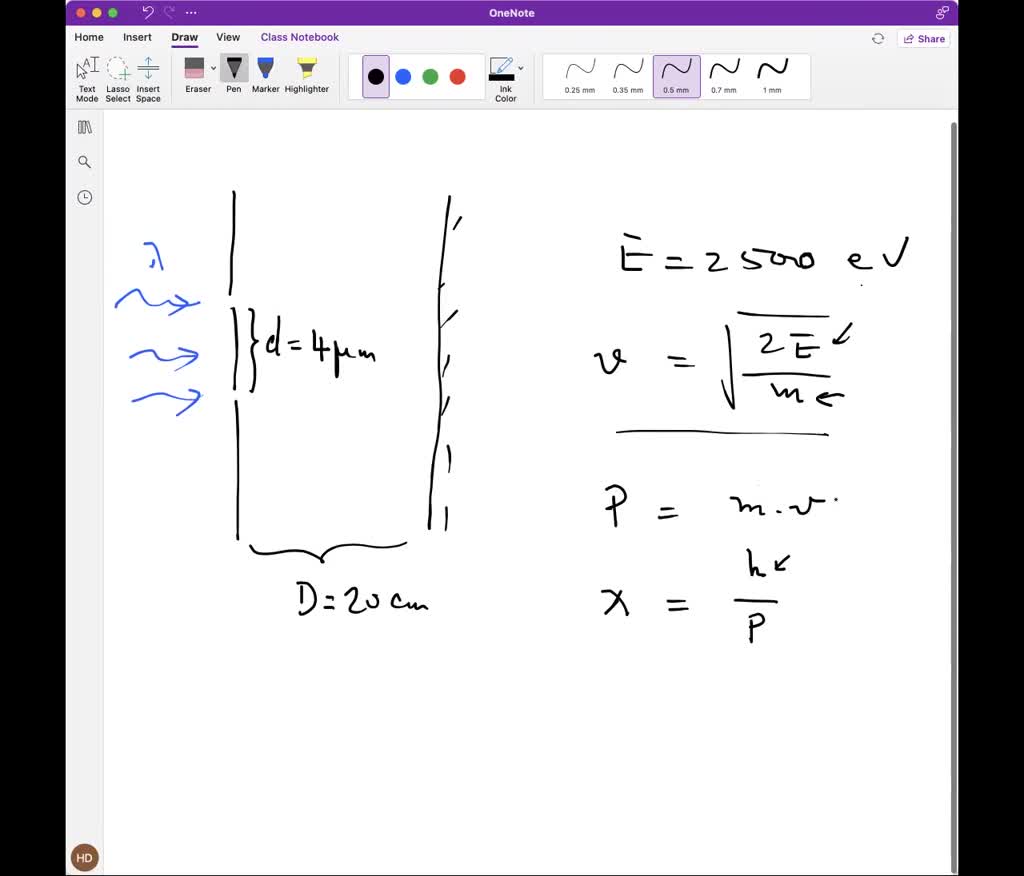The width and height of the screenshot is (1024, 876).
Task: Enable Text Mode
Action: click(86, 76)
